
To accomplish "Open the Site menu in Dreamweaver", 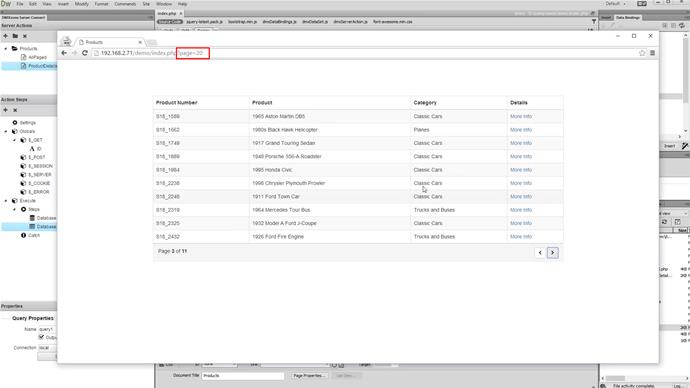I will [146, 4].
